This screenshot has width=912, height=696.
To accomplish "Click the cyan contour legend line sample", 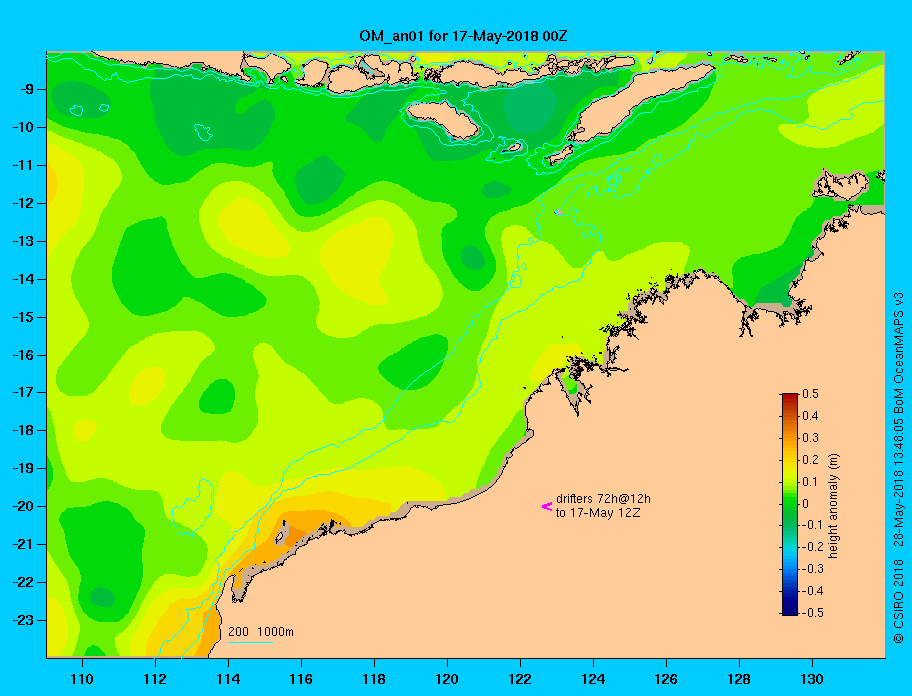I will coord(250,643).
